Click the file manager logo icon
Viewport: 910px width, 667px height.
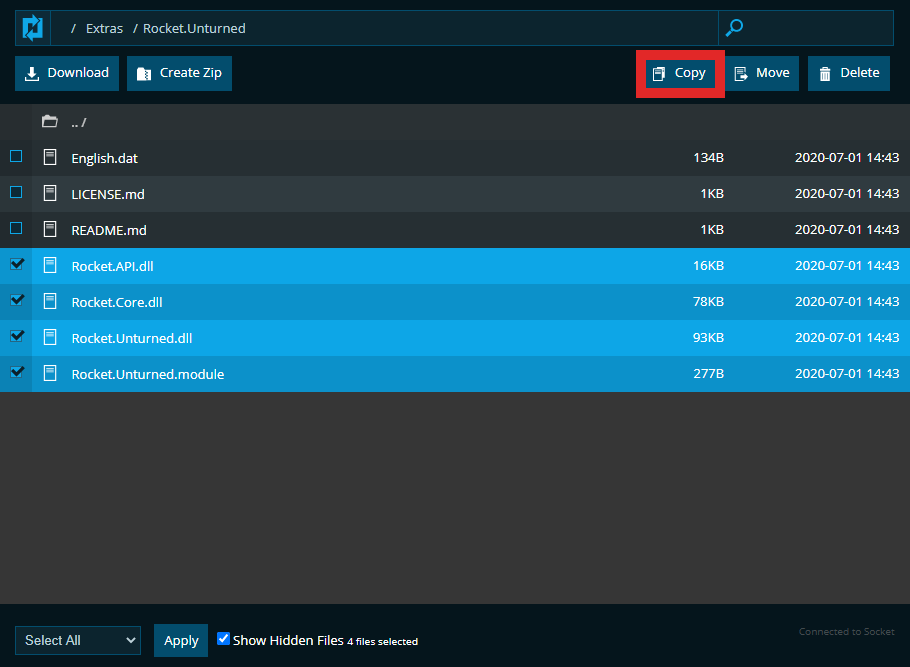(33, 28)
